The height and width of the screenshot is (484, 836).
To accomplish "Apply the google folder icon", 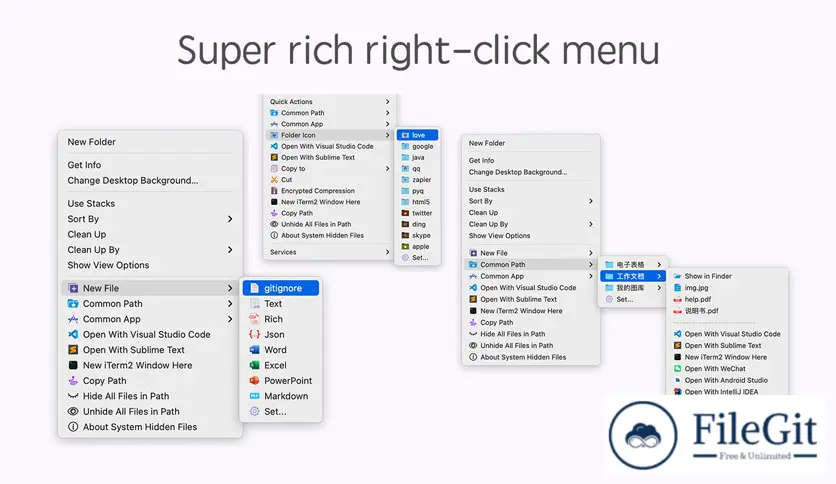I will tap(417, 147).
